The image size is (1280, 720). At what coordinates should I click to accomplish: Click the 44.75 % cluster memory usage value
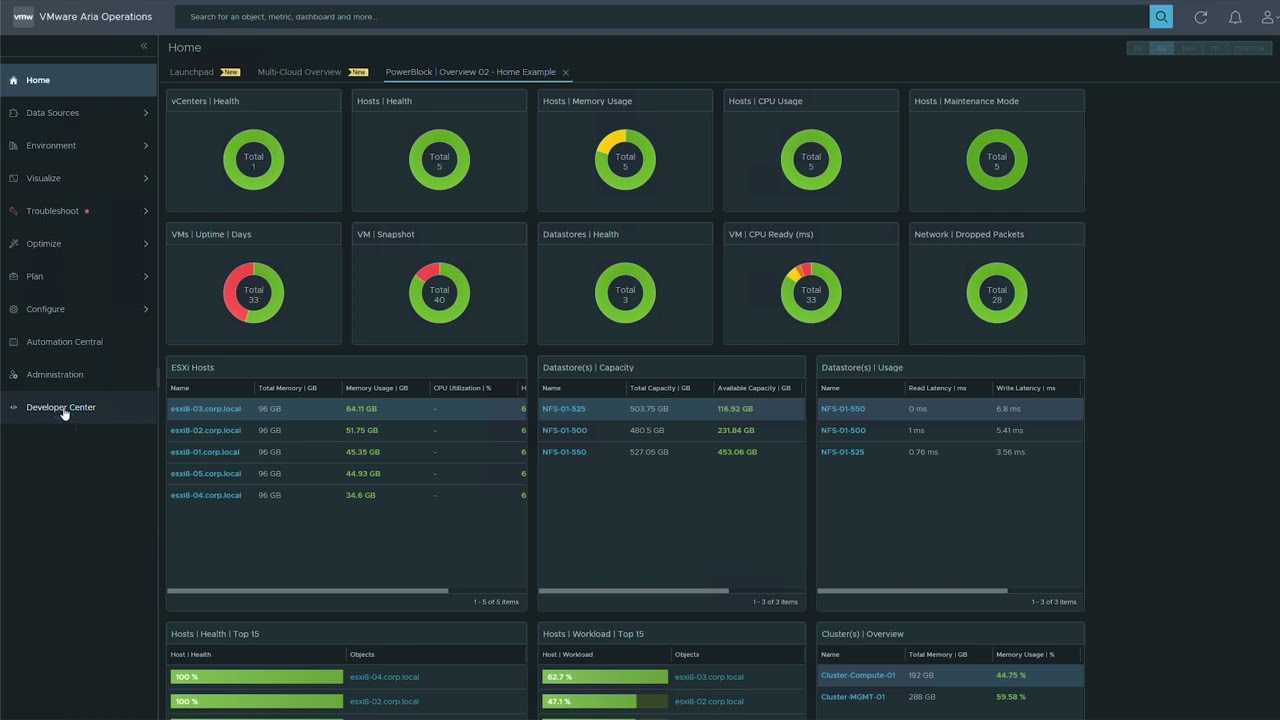pyautogui.click(x=1011, y=675)
